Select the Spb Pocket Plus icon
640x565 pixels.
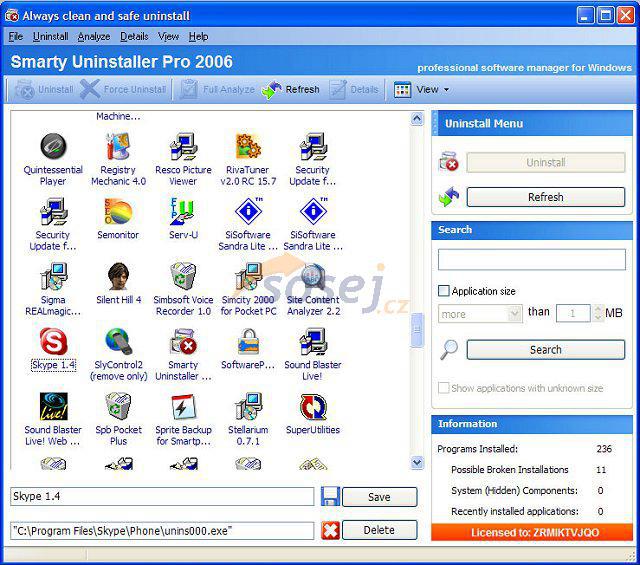118,406
